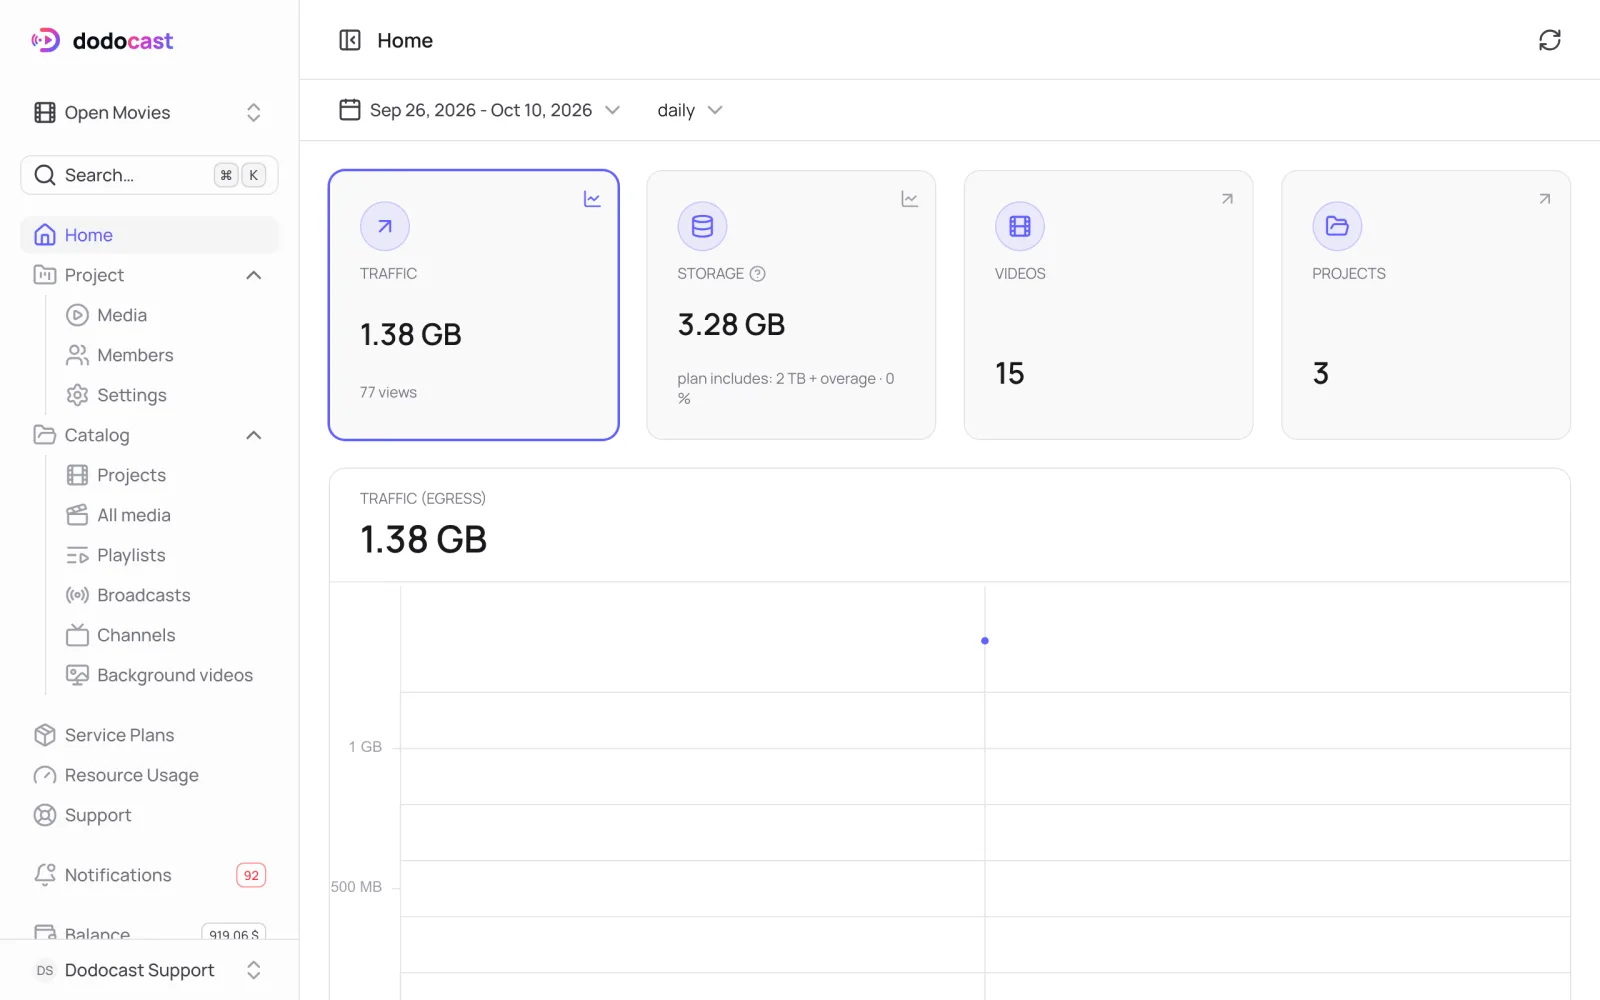This screenshot has width=1600, height=1000.
Task: Click 'TRAFFIC (EGRESS)' chart heading
Action: coord(423,498)
